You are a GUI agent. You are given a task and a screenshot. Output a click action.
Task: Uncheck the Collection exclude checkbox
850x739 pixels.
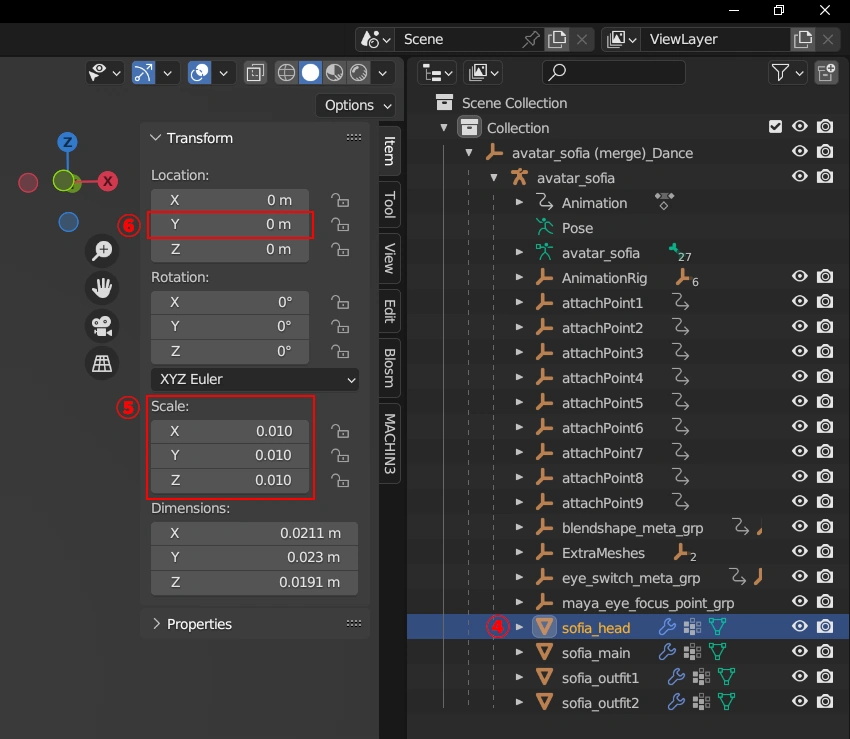775,127
